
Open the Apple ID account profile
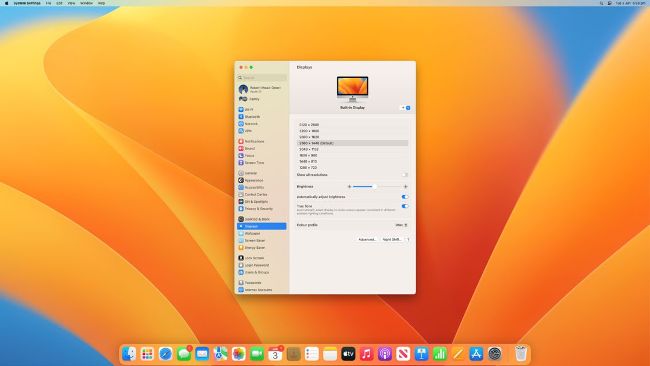tap(262, 89)
